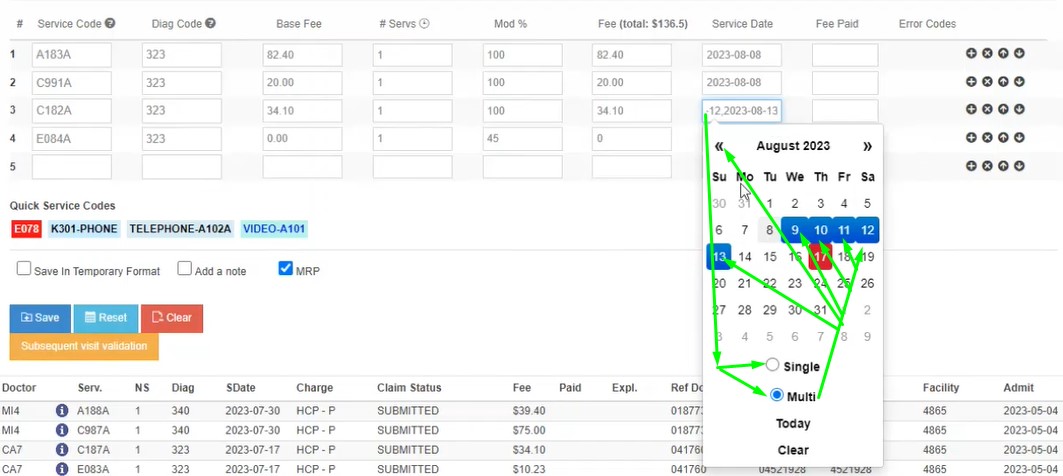Move service row 1 up
1063x476 pixels.
(x=1003, y=54)
